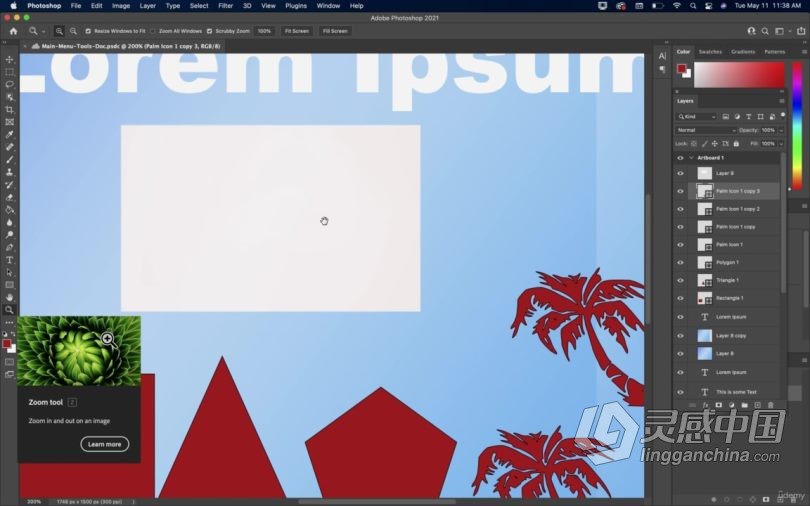Select the Brush tool
Image resolution: width=810 pixels, height=506 pixels.
[x=9, y=160]
